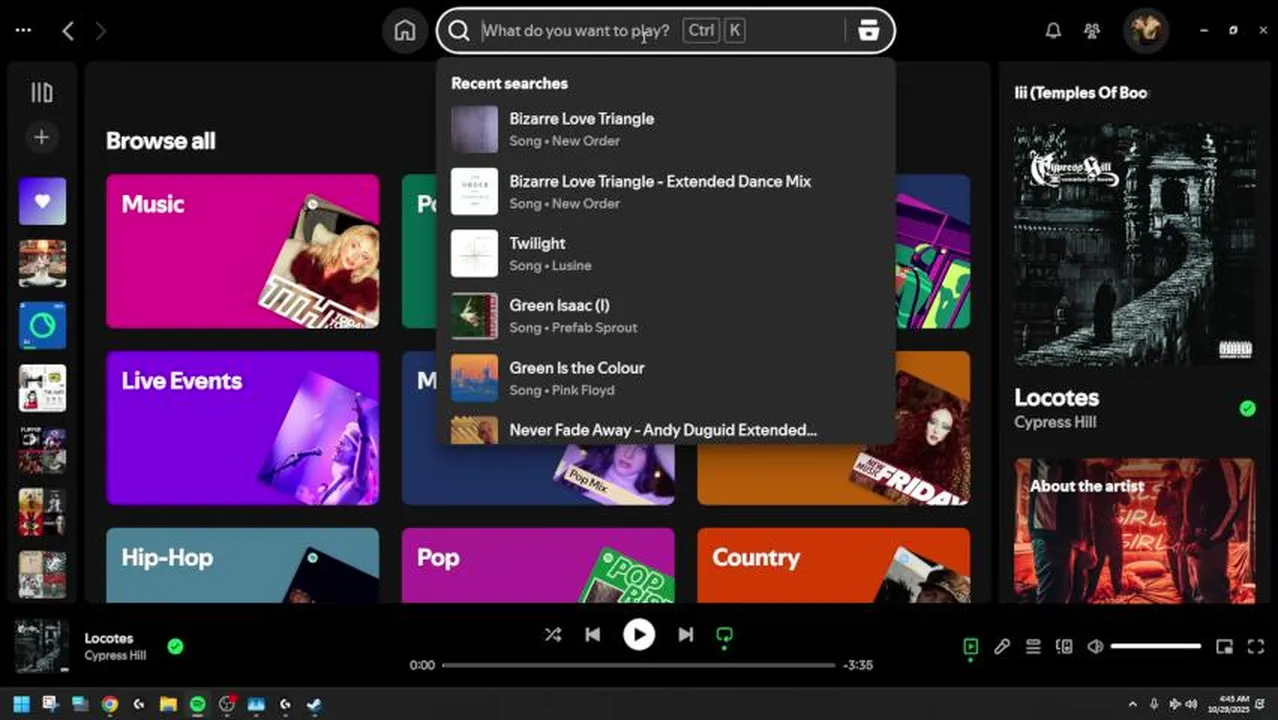Viewport: 1278px width, 720px height.
Task: Open the mini player
Action: (x=1224, y=647)
